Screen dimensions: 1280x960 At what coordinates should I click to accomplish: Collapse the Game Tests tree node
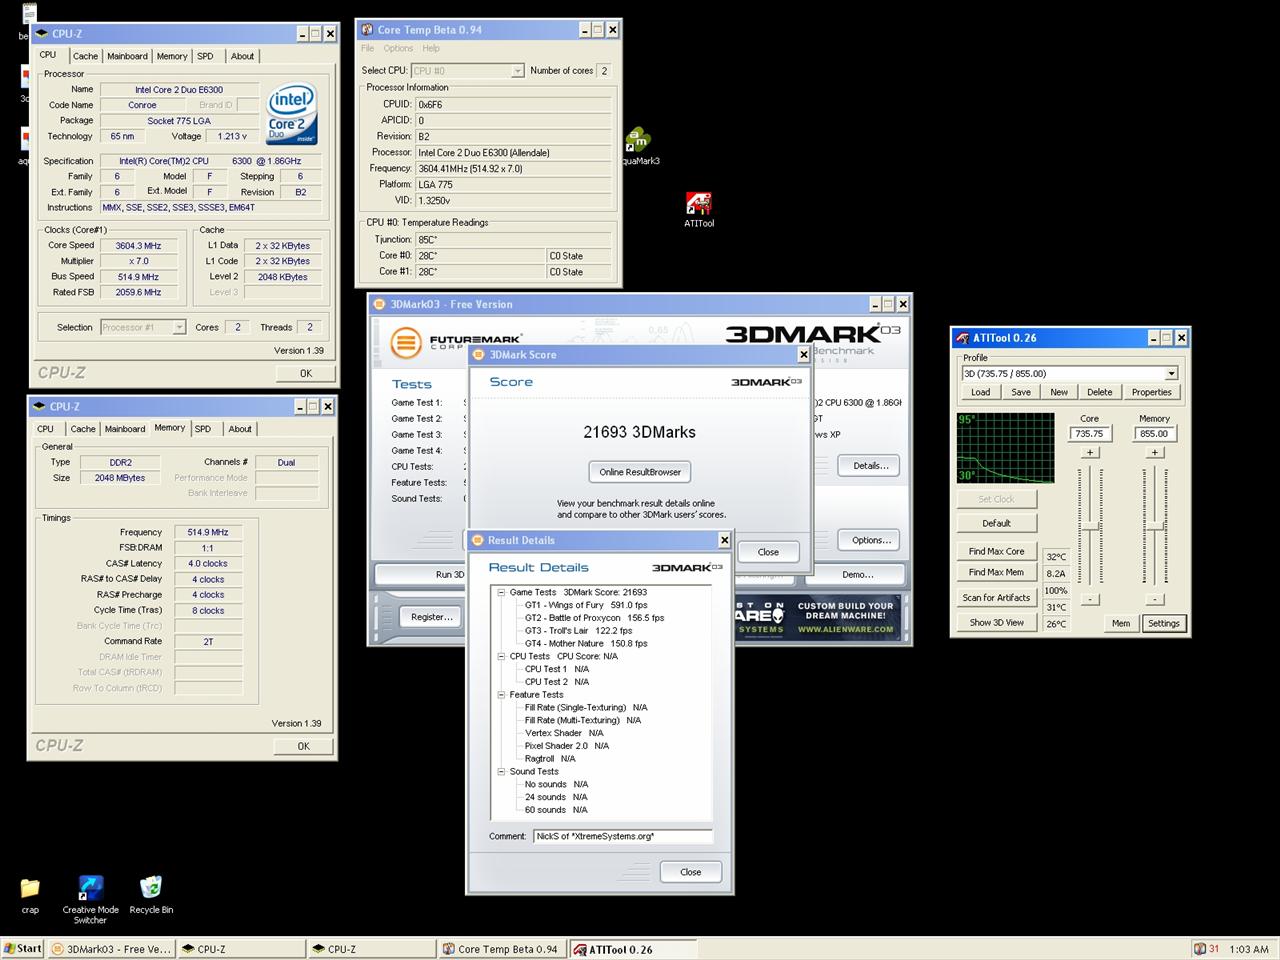pyautogui.click(x=501, y=592)
